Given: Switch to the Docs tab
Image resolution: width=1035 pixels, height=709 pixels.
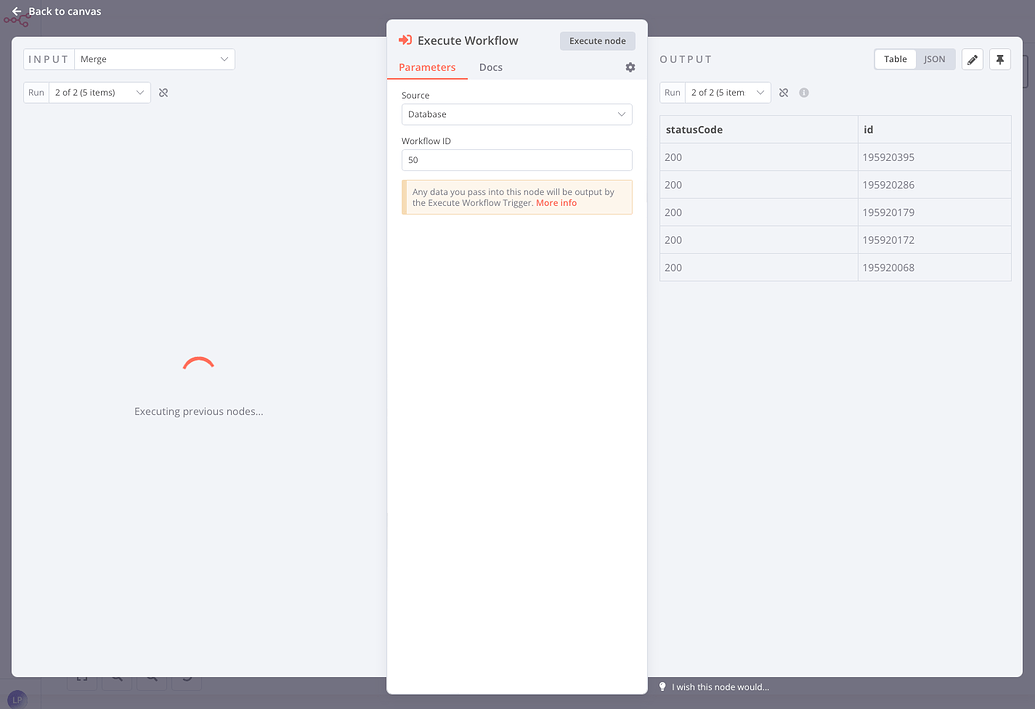Looking at the screenshot, I should [x=490, y=67].
